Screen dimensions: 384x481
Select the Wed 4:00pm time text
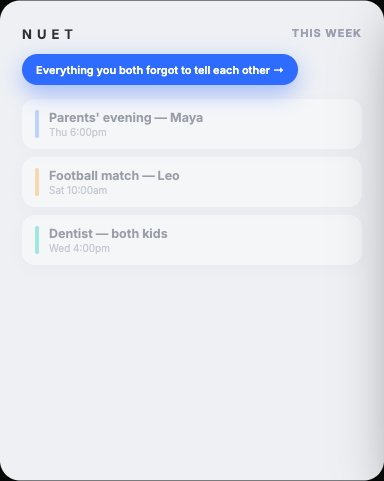click(79, 248)
